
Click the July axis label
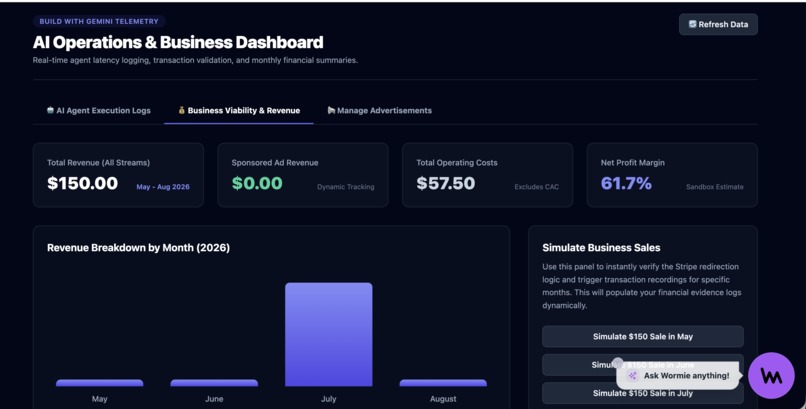(x=329, y=399)
